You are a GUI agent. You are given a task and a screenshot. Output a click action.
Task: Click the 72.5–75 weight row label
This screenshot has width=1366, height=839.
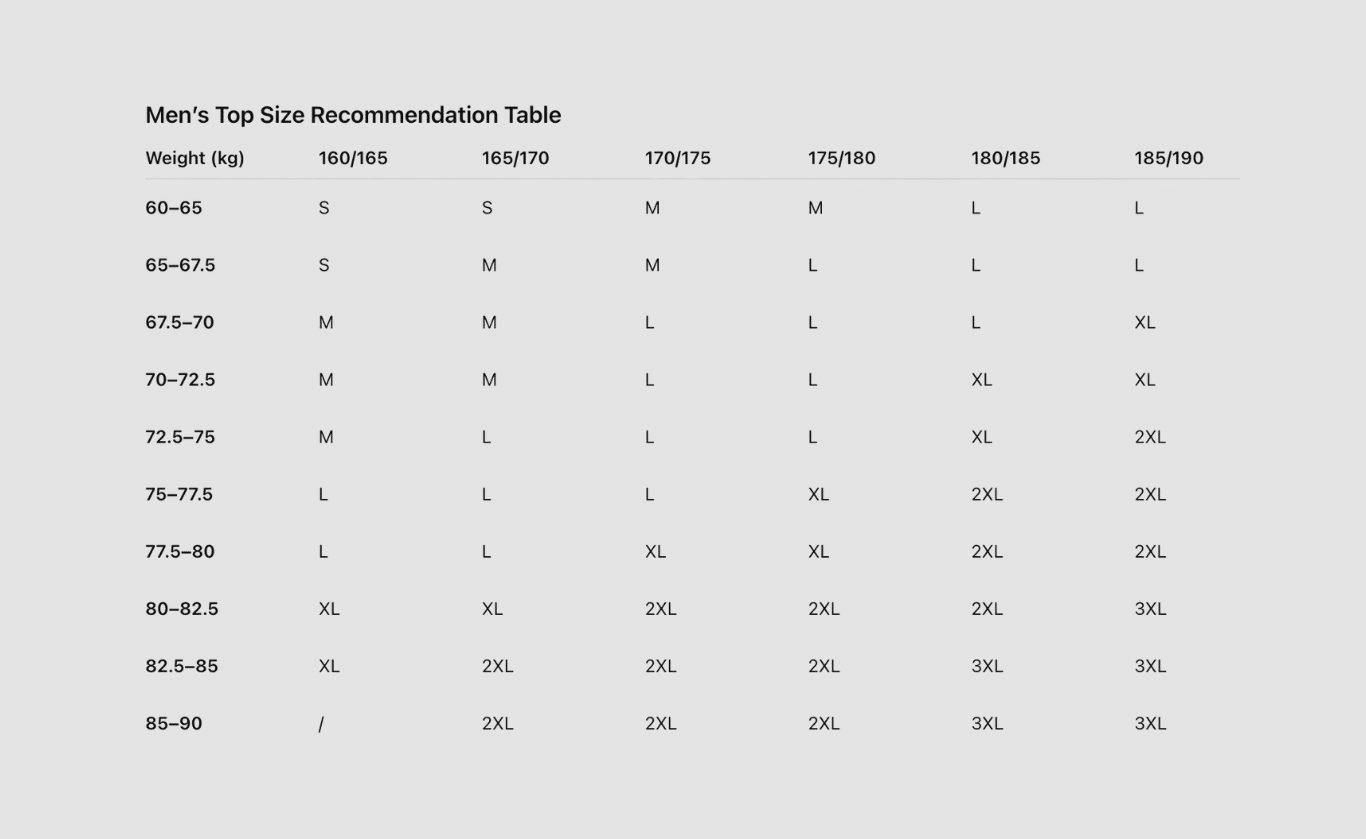179,437
